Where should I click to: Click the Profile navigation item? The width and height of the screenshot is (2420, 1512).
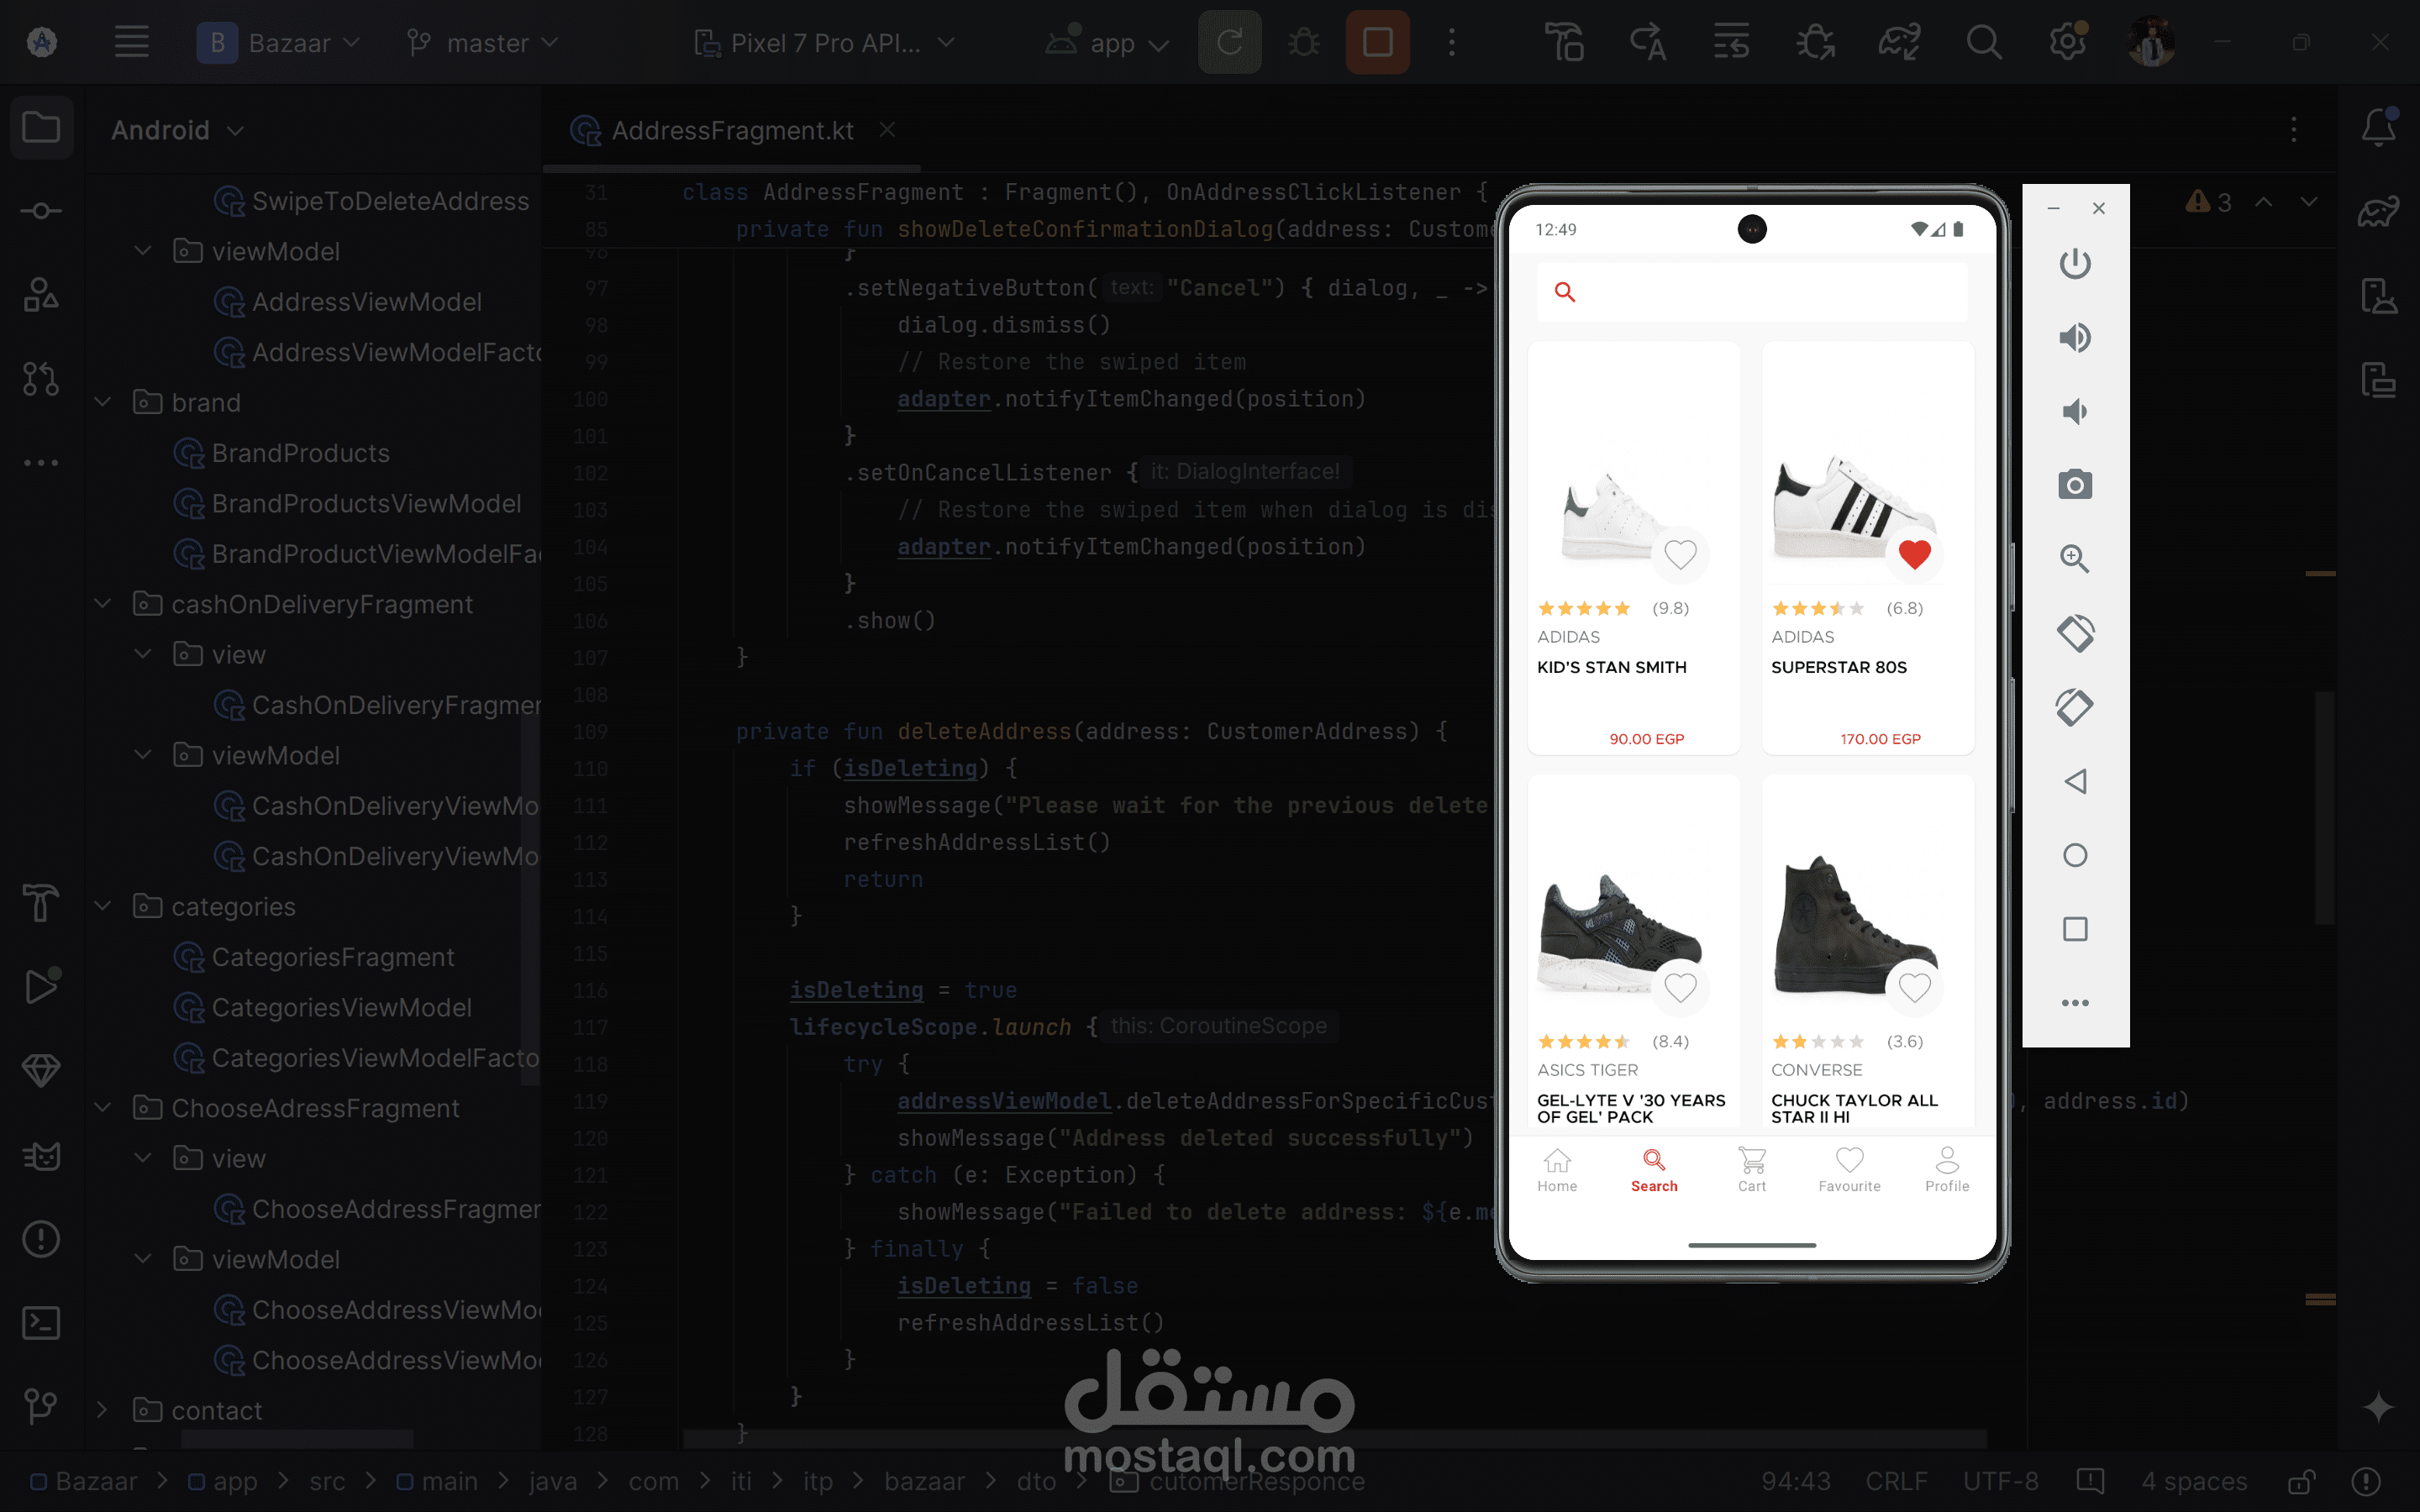[x=1946, y=1169]
